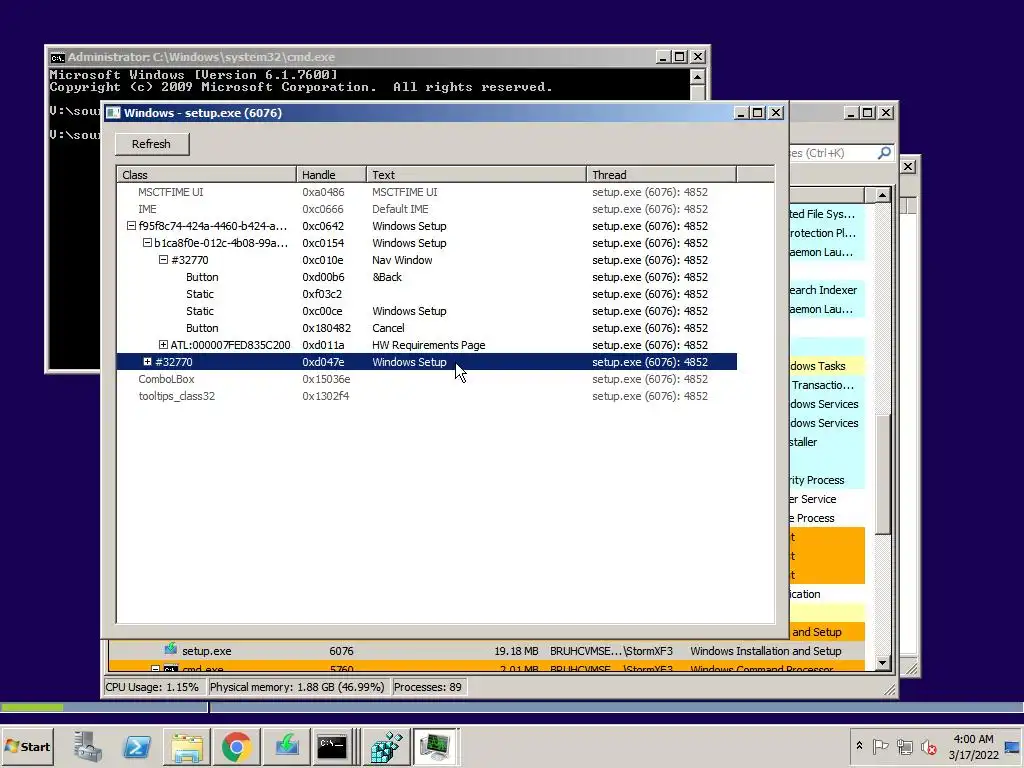The width and height of the screenshot is (1024, 768).
Task: Switch to Windows Setup taskbar icon
Action: [x=287, y=746]
